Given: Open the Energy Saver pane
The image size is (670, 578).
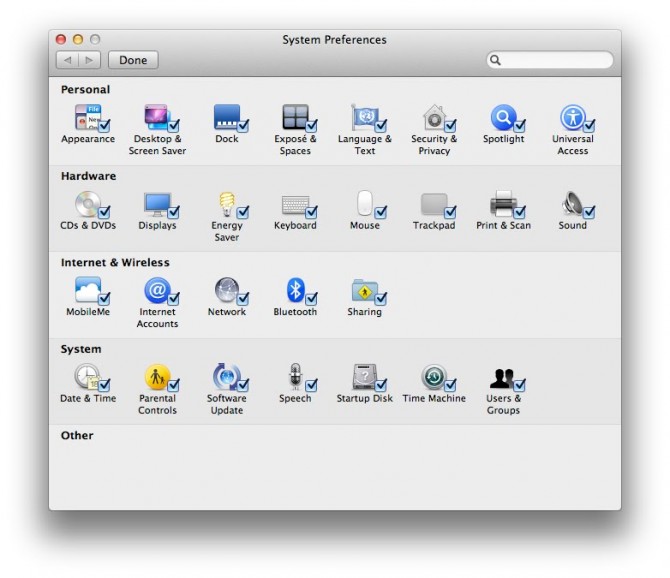Looking at the screenshot, I should (225, 204).
